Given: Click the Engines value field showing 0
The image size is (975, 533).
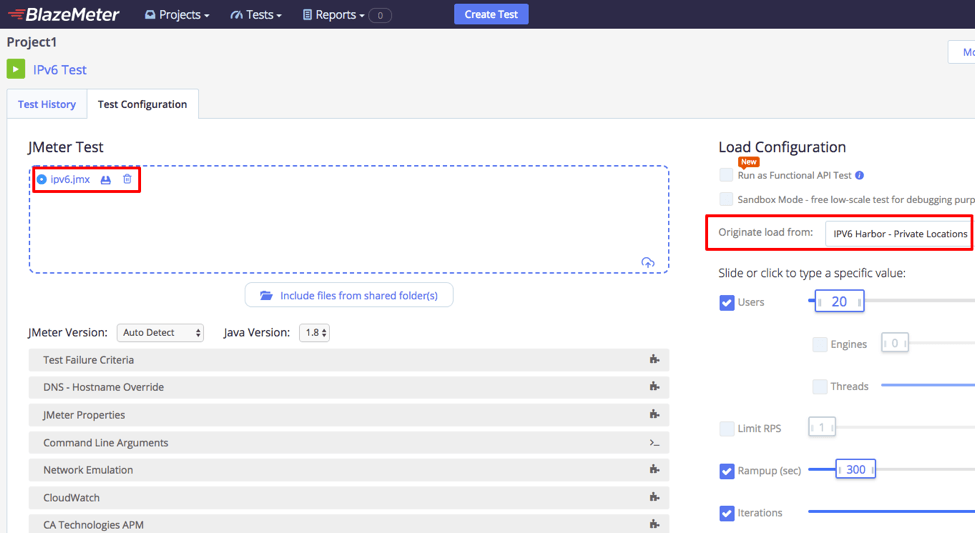Looking at the screenshot, I should pos(895,343).
